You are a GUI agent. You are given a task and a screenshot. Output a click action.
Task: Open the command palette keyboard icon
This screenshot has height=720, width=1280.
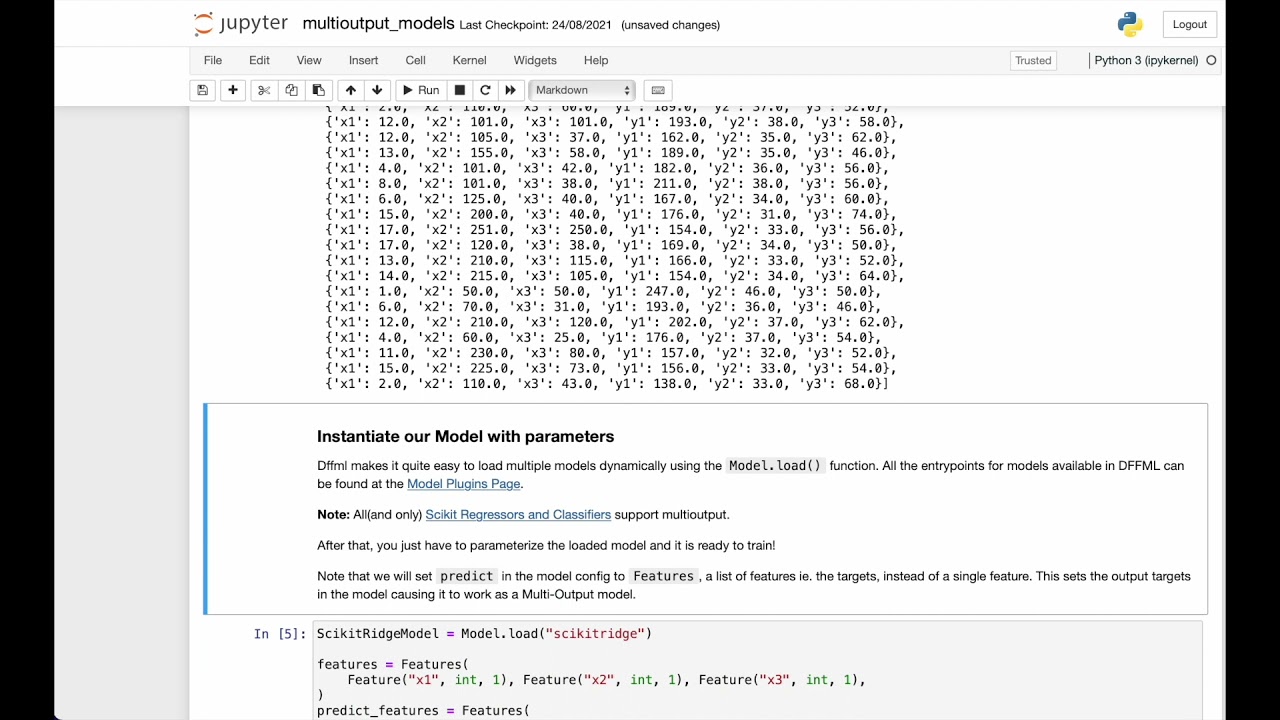(x=657, y=90)
